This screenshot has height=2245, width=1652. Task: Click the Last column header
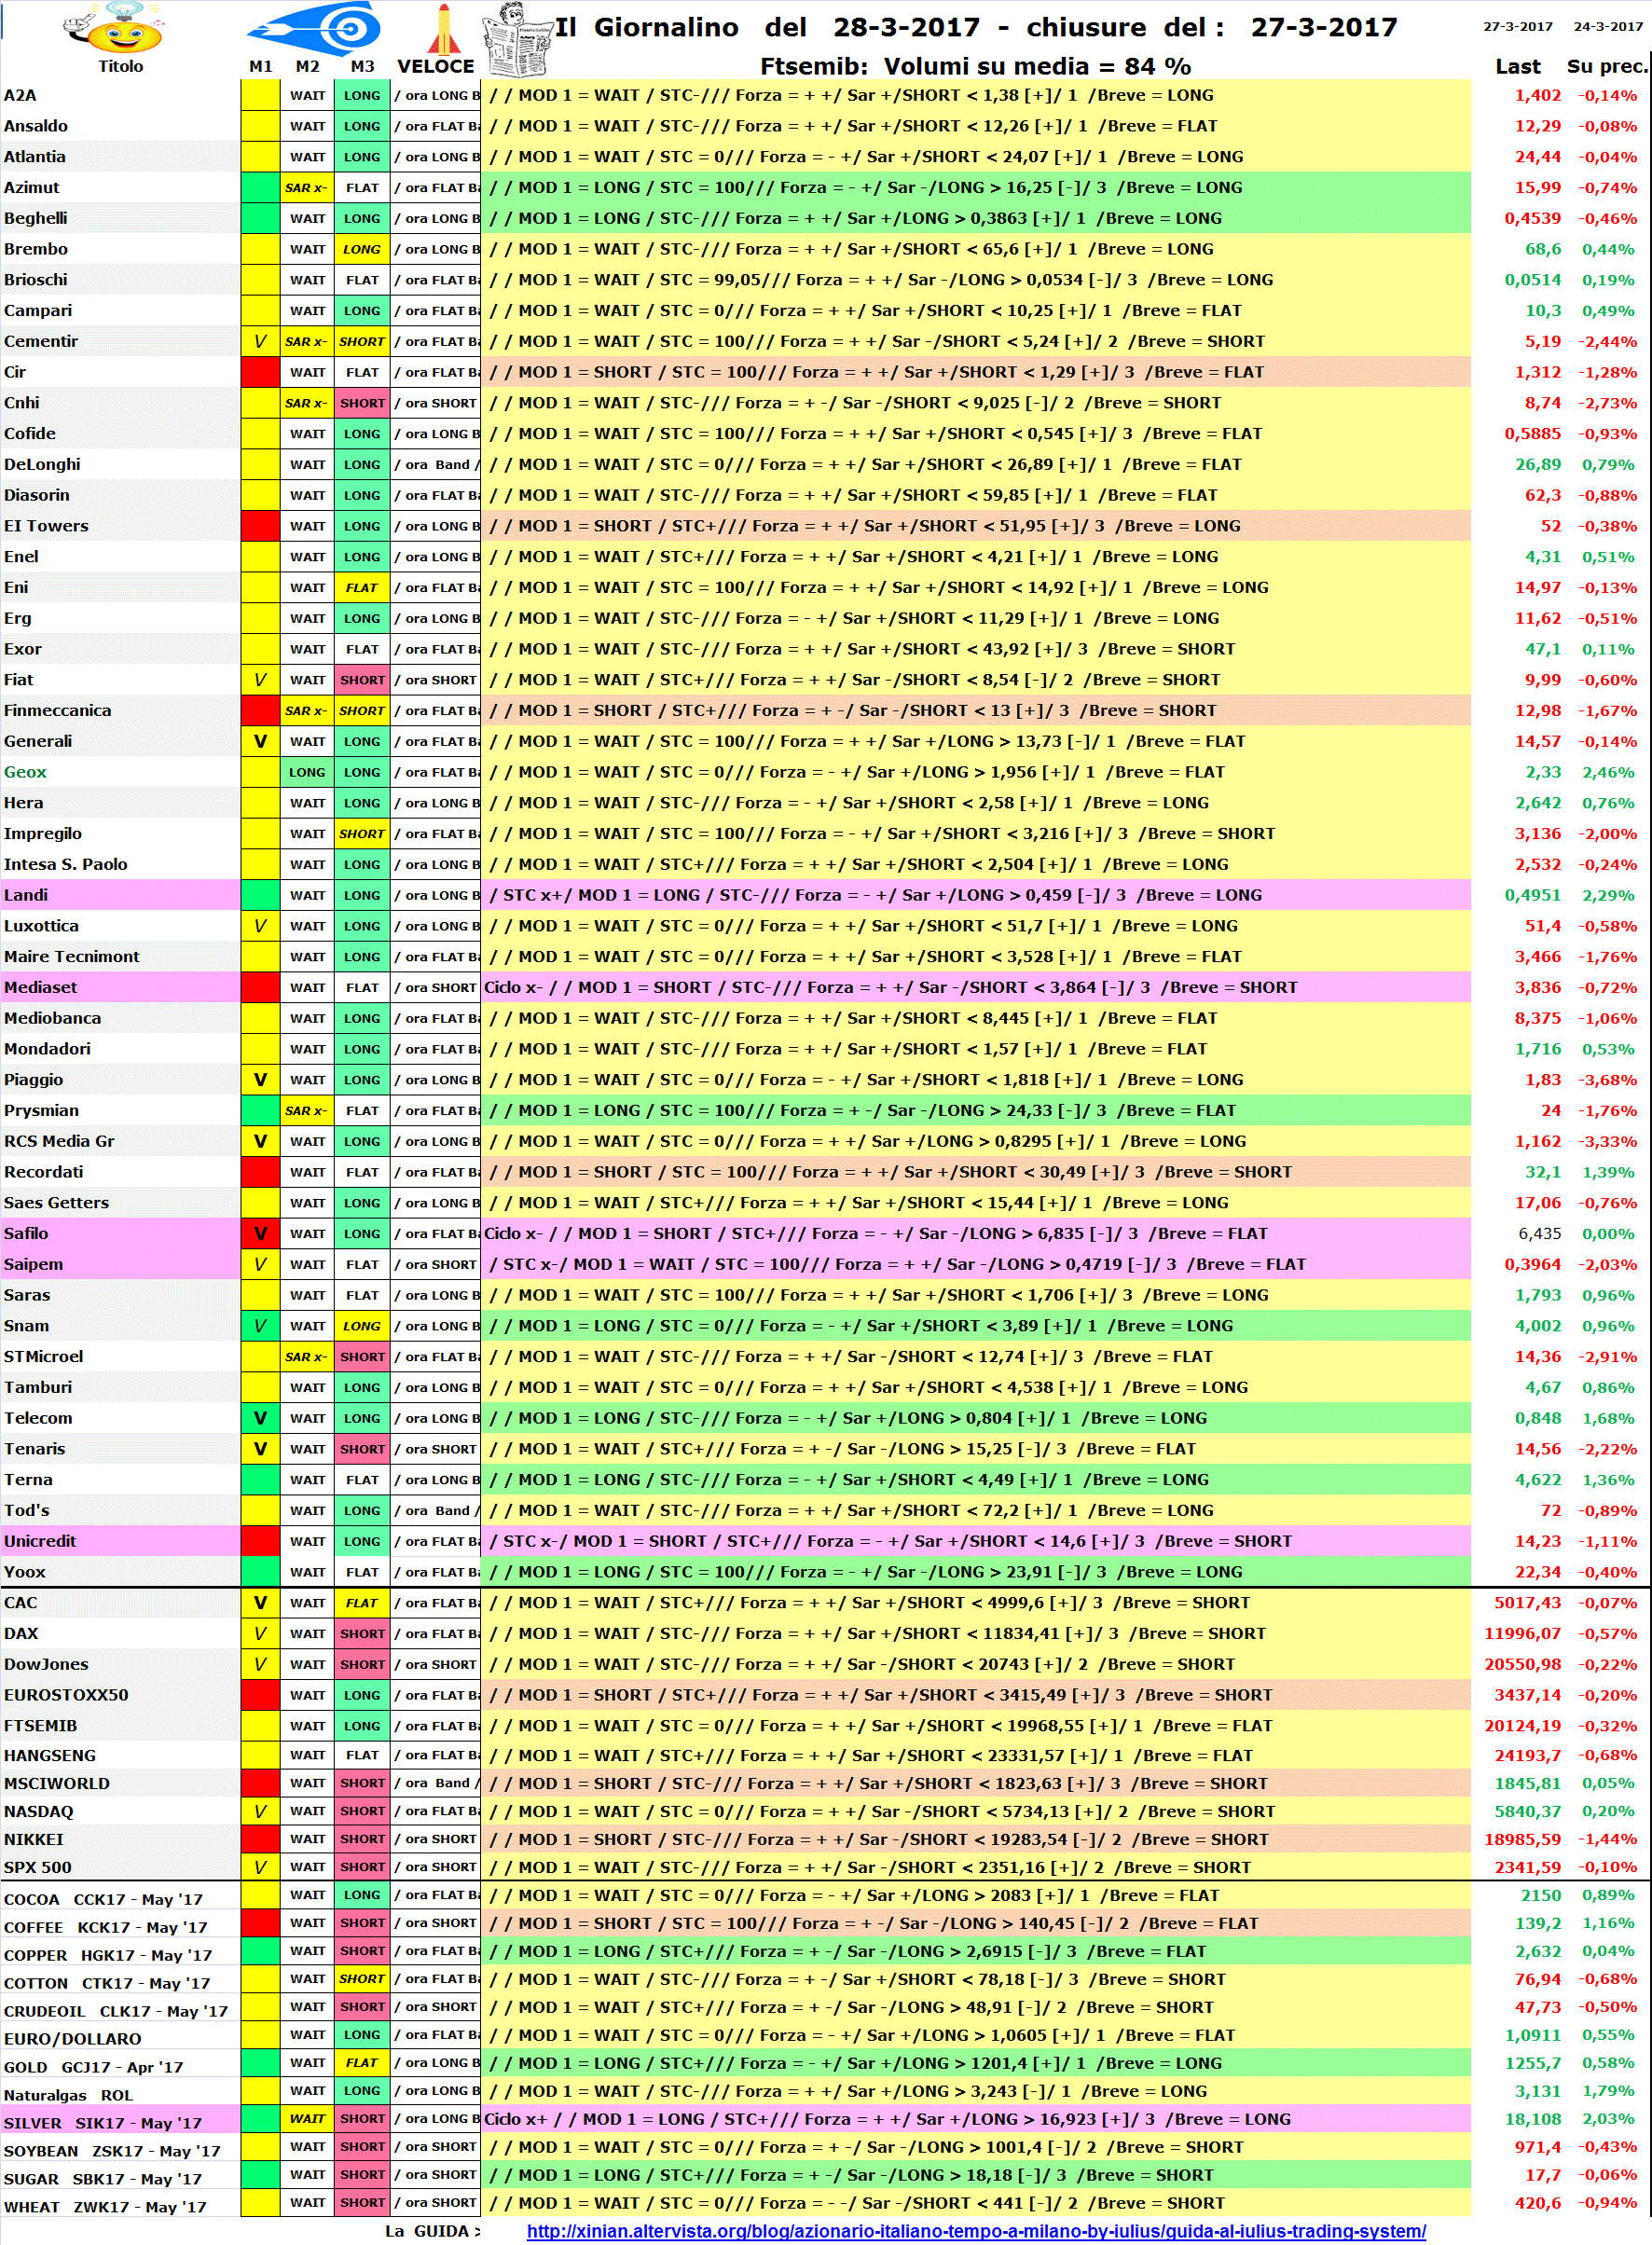click(1517, 66)
